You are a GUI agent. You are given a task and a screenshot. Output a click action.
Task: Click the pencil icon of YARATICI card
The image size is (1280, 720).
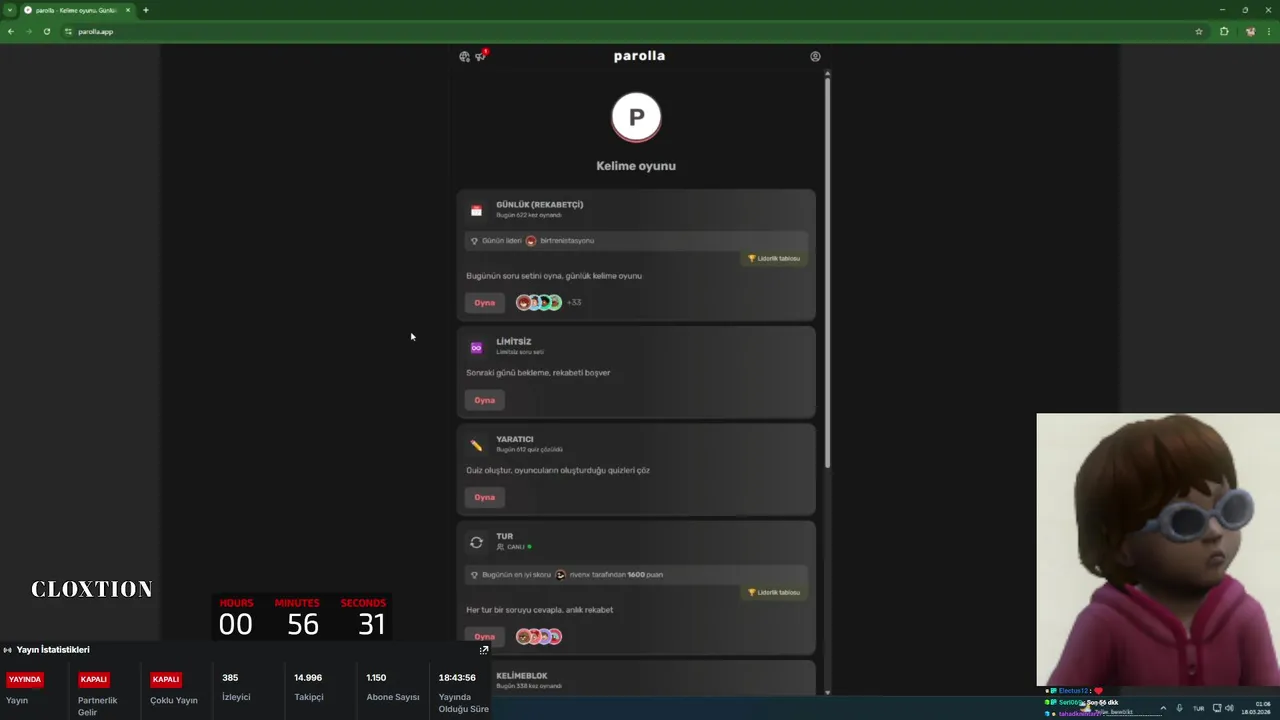tap(476, 445)
